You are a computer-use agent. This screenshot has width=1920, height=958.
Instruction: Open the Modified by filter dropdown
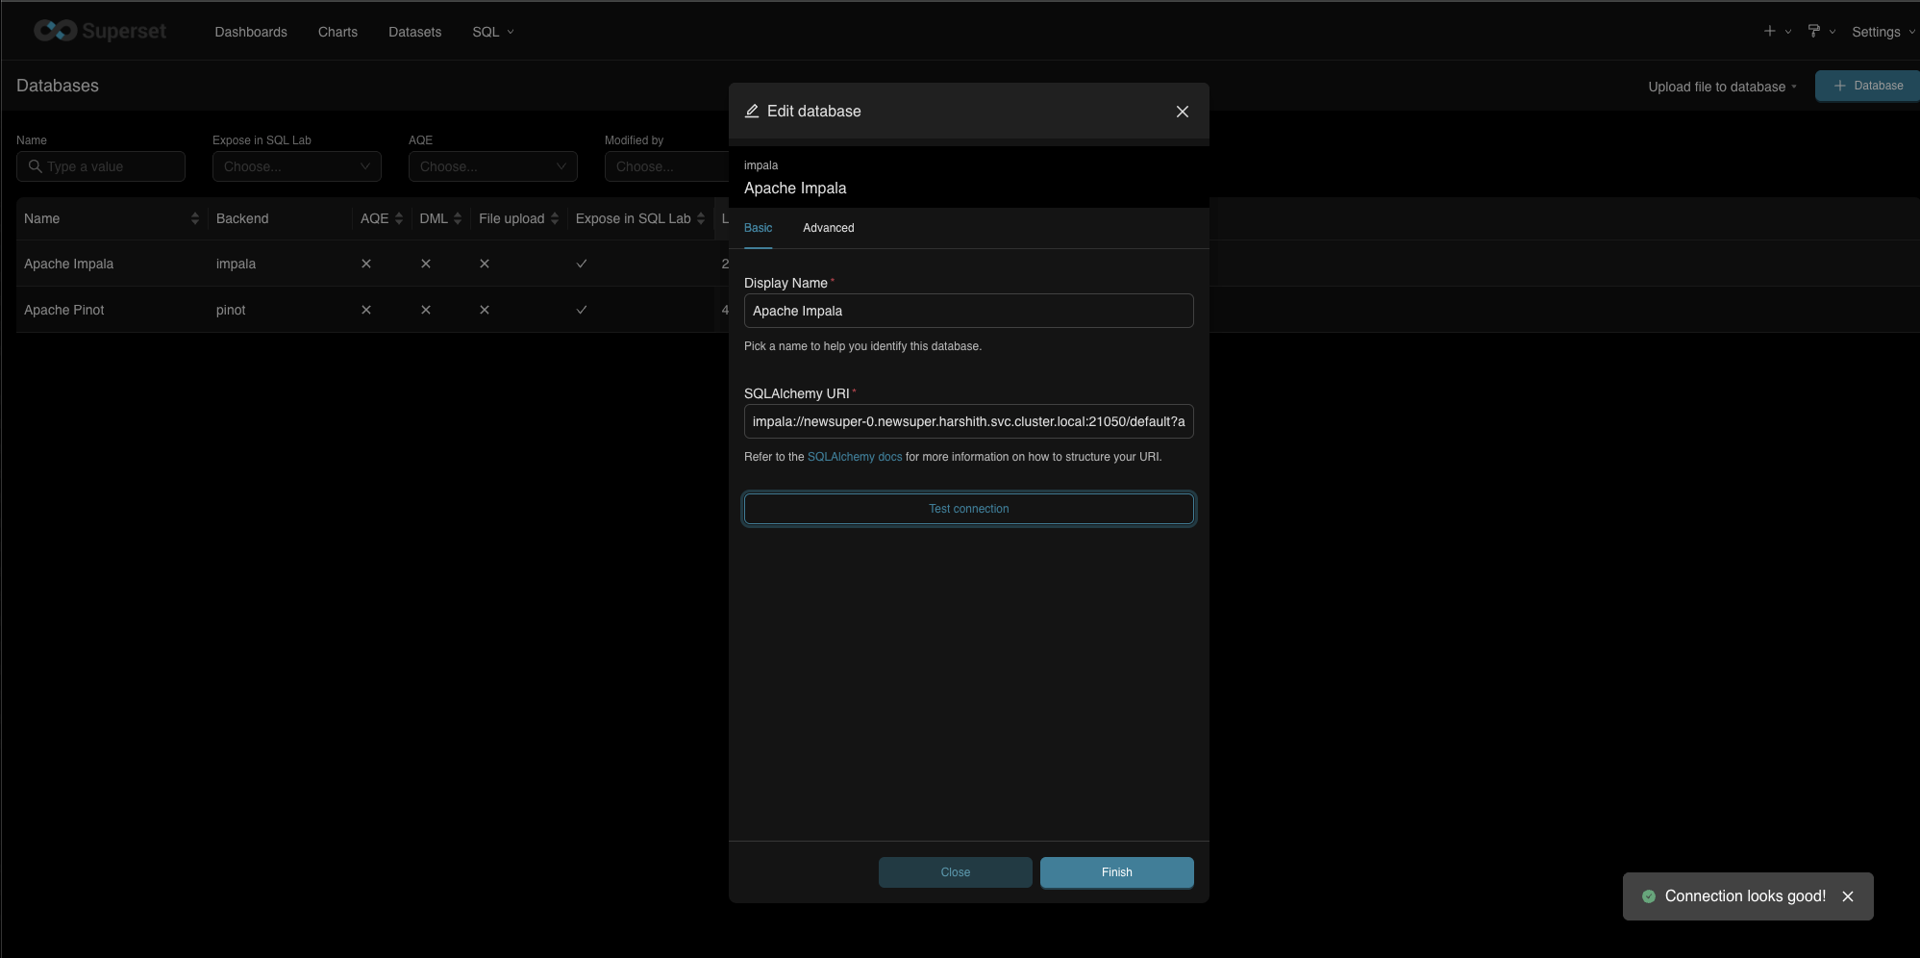click(667, 166)
